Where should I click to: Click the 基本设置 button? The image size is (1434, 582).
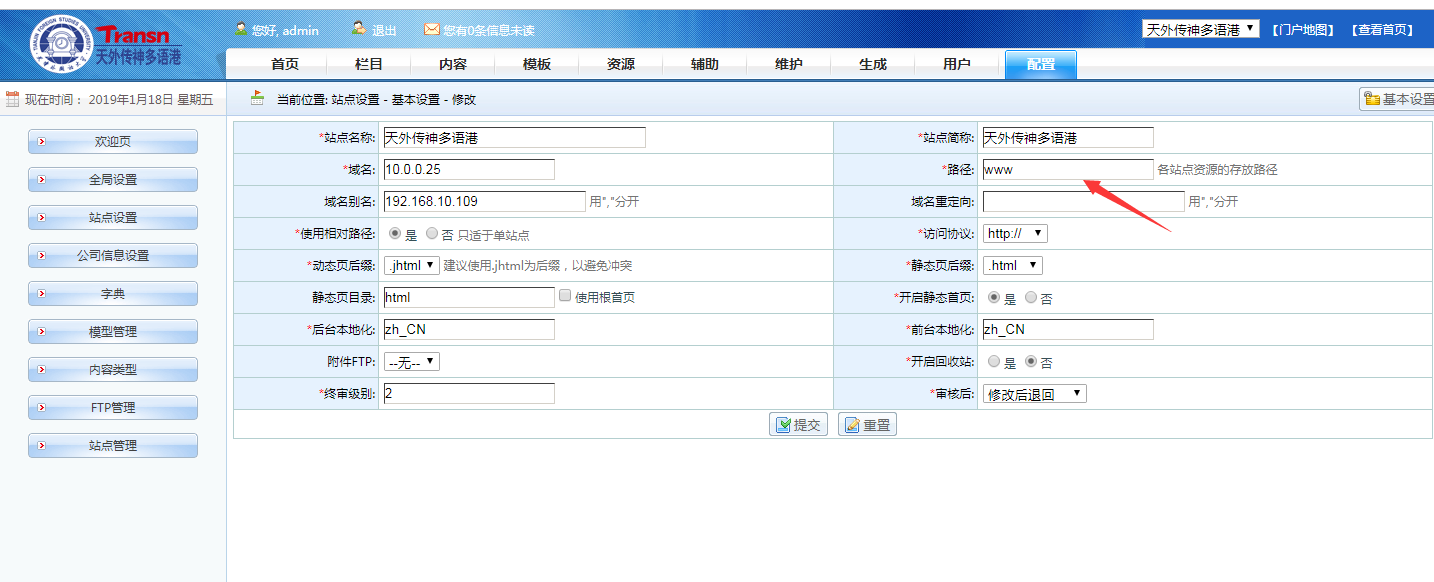[x=1397, y=99]
